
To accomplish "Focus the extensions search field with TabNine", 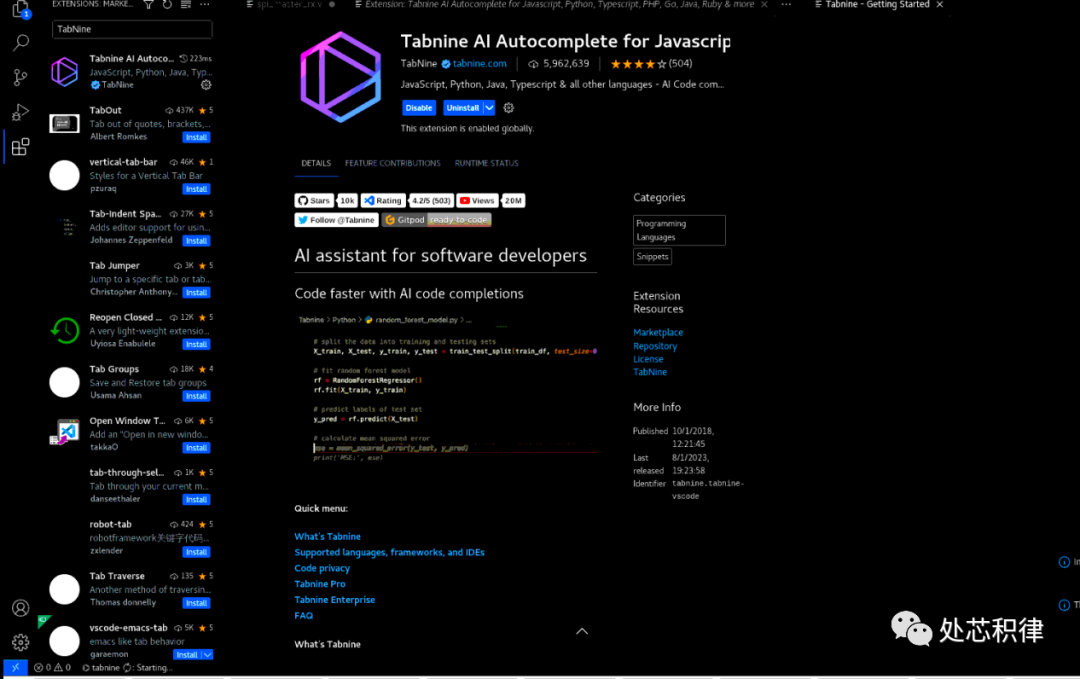I will [132, 29].
